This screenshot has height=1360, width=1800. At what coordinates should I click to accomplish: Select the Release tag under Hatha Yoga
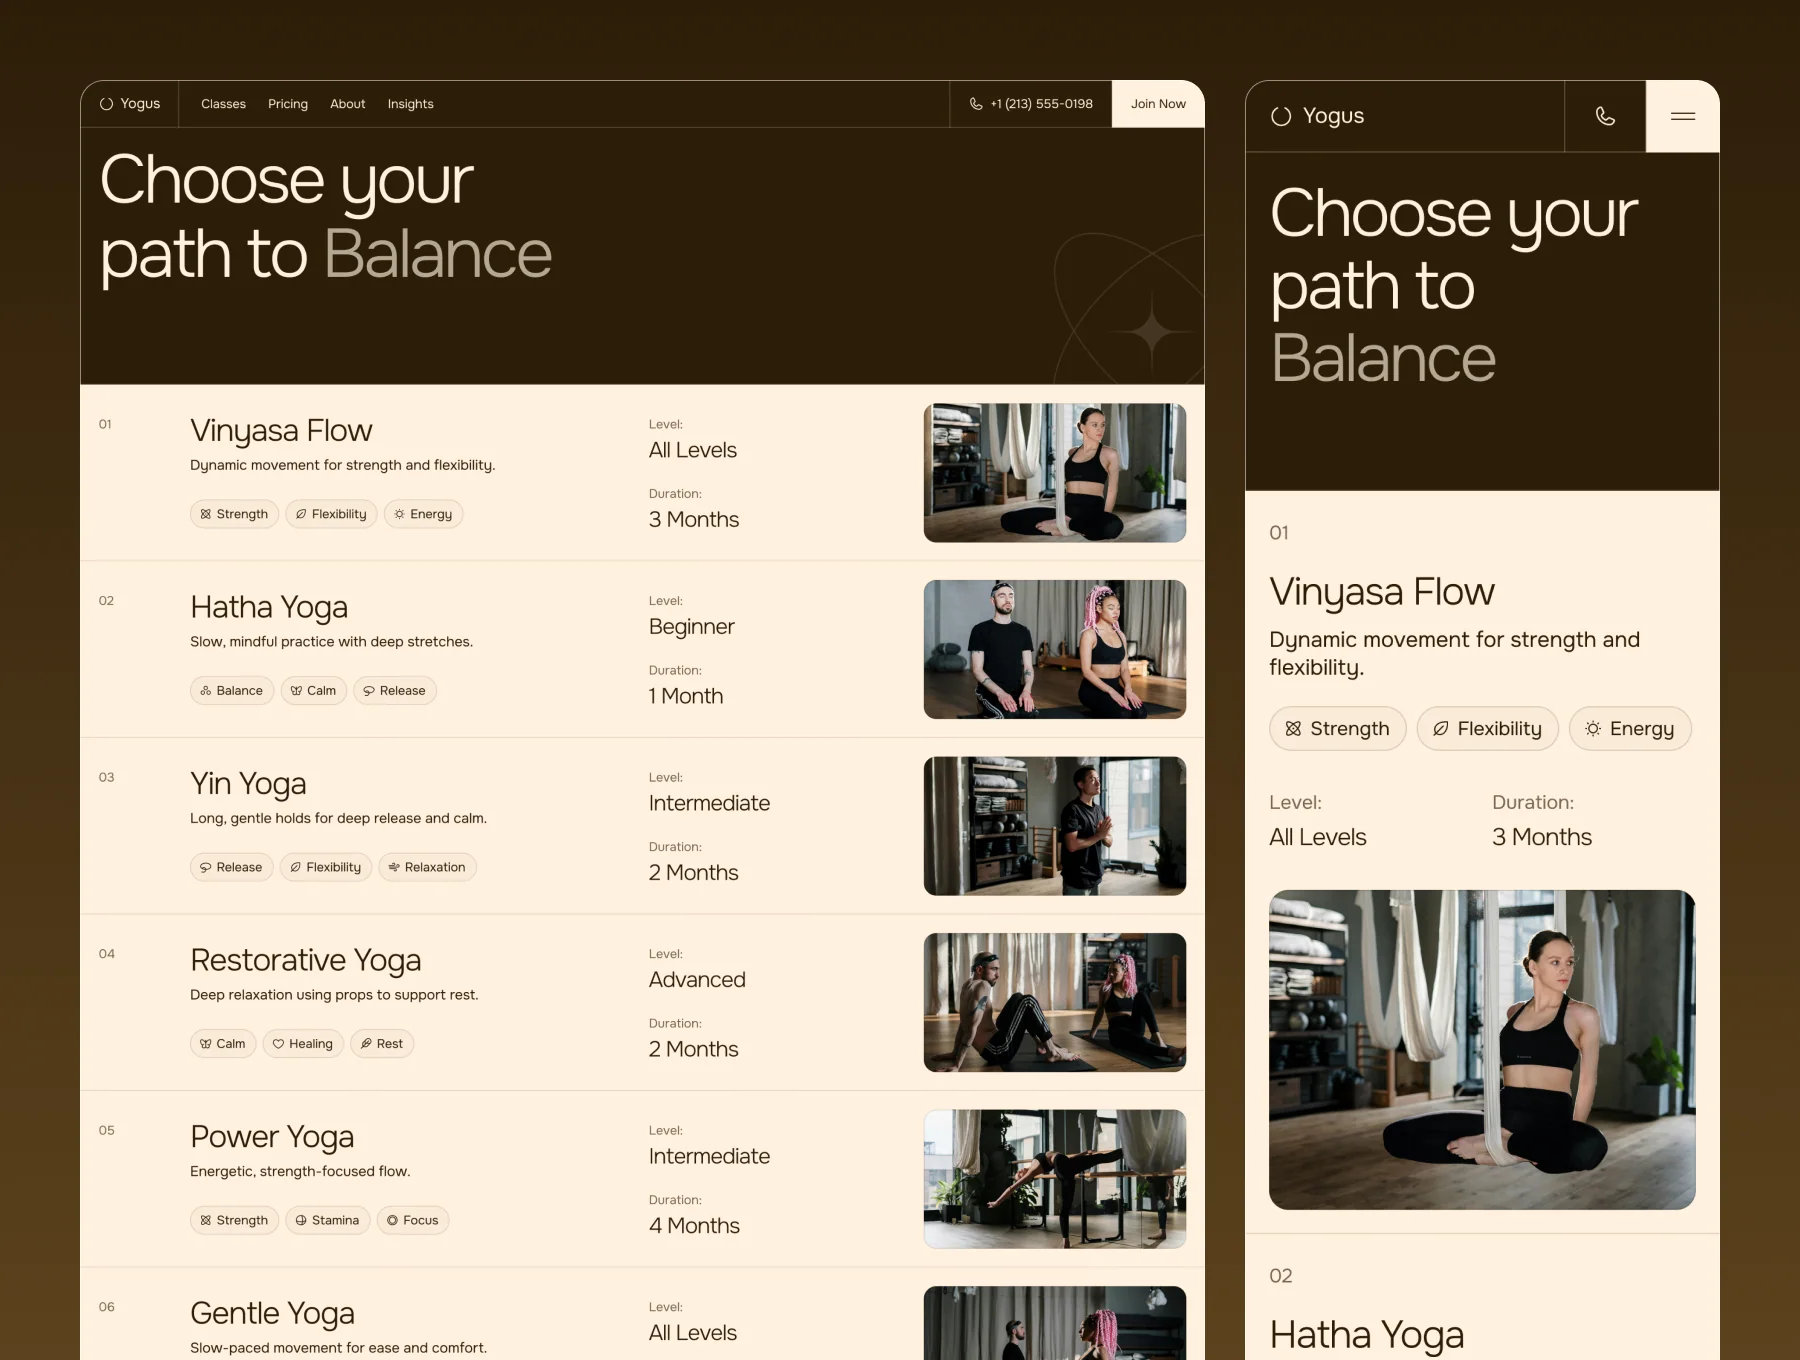point(395,691)
